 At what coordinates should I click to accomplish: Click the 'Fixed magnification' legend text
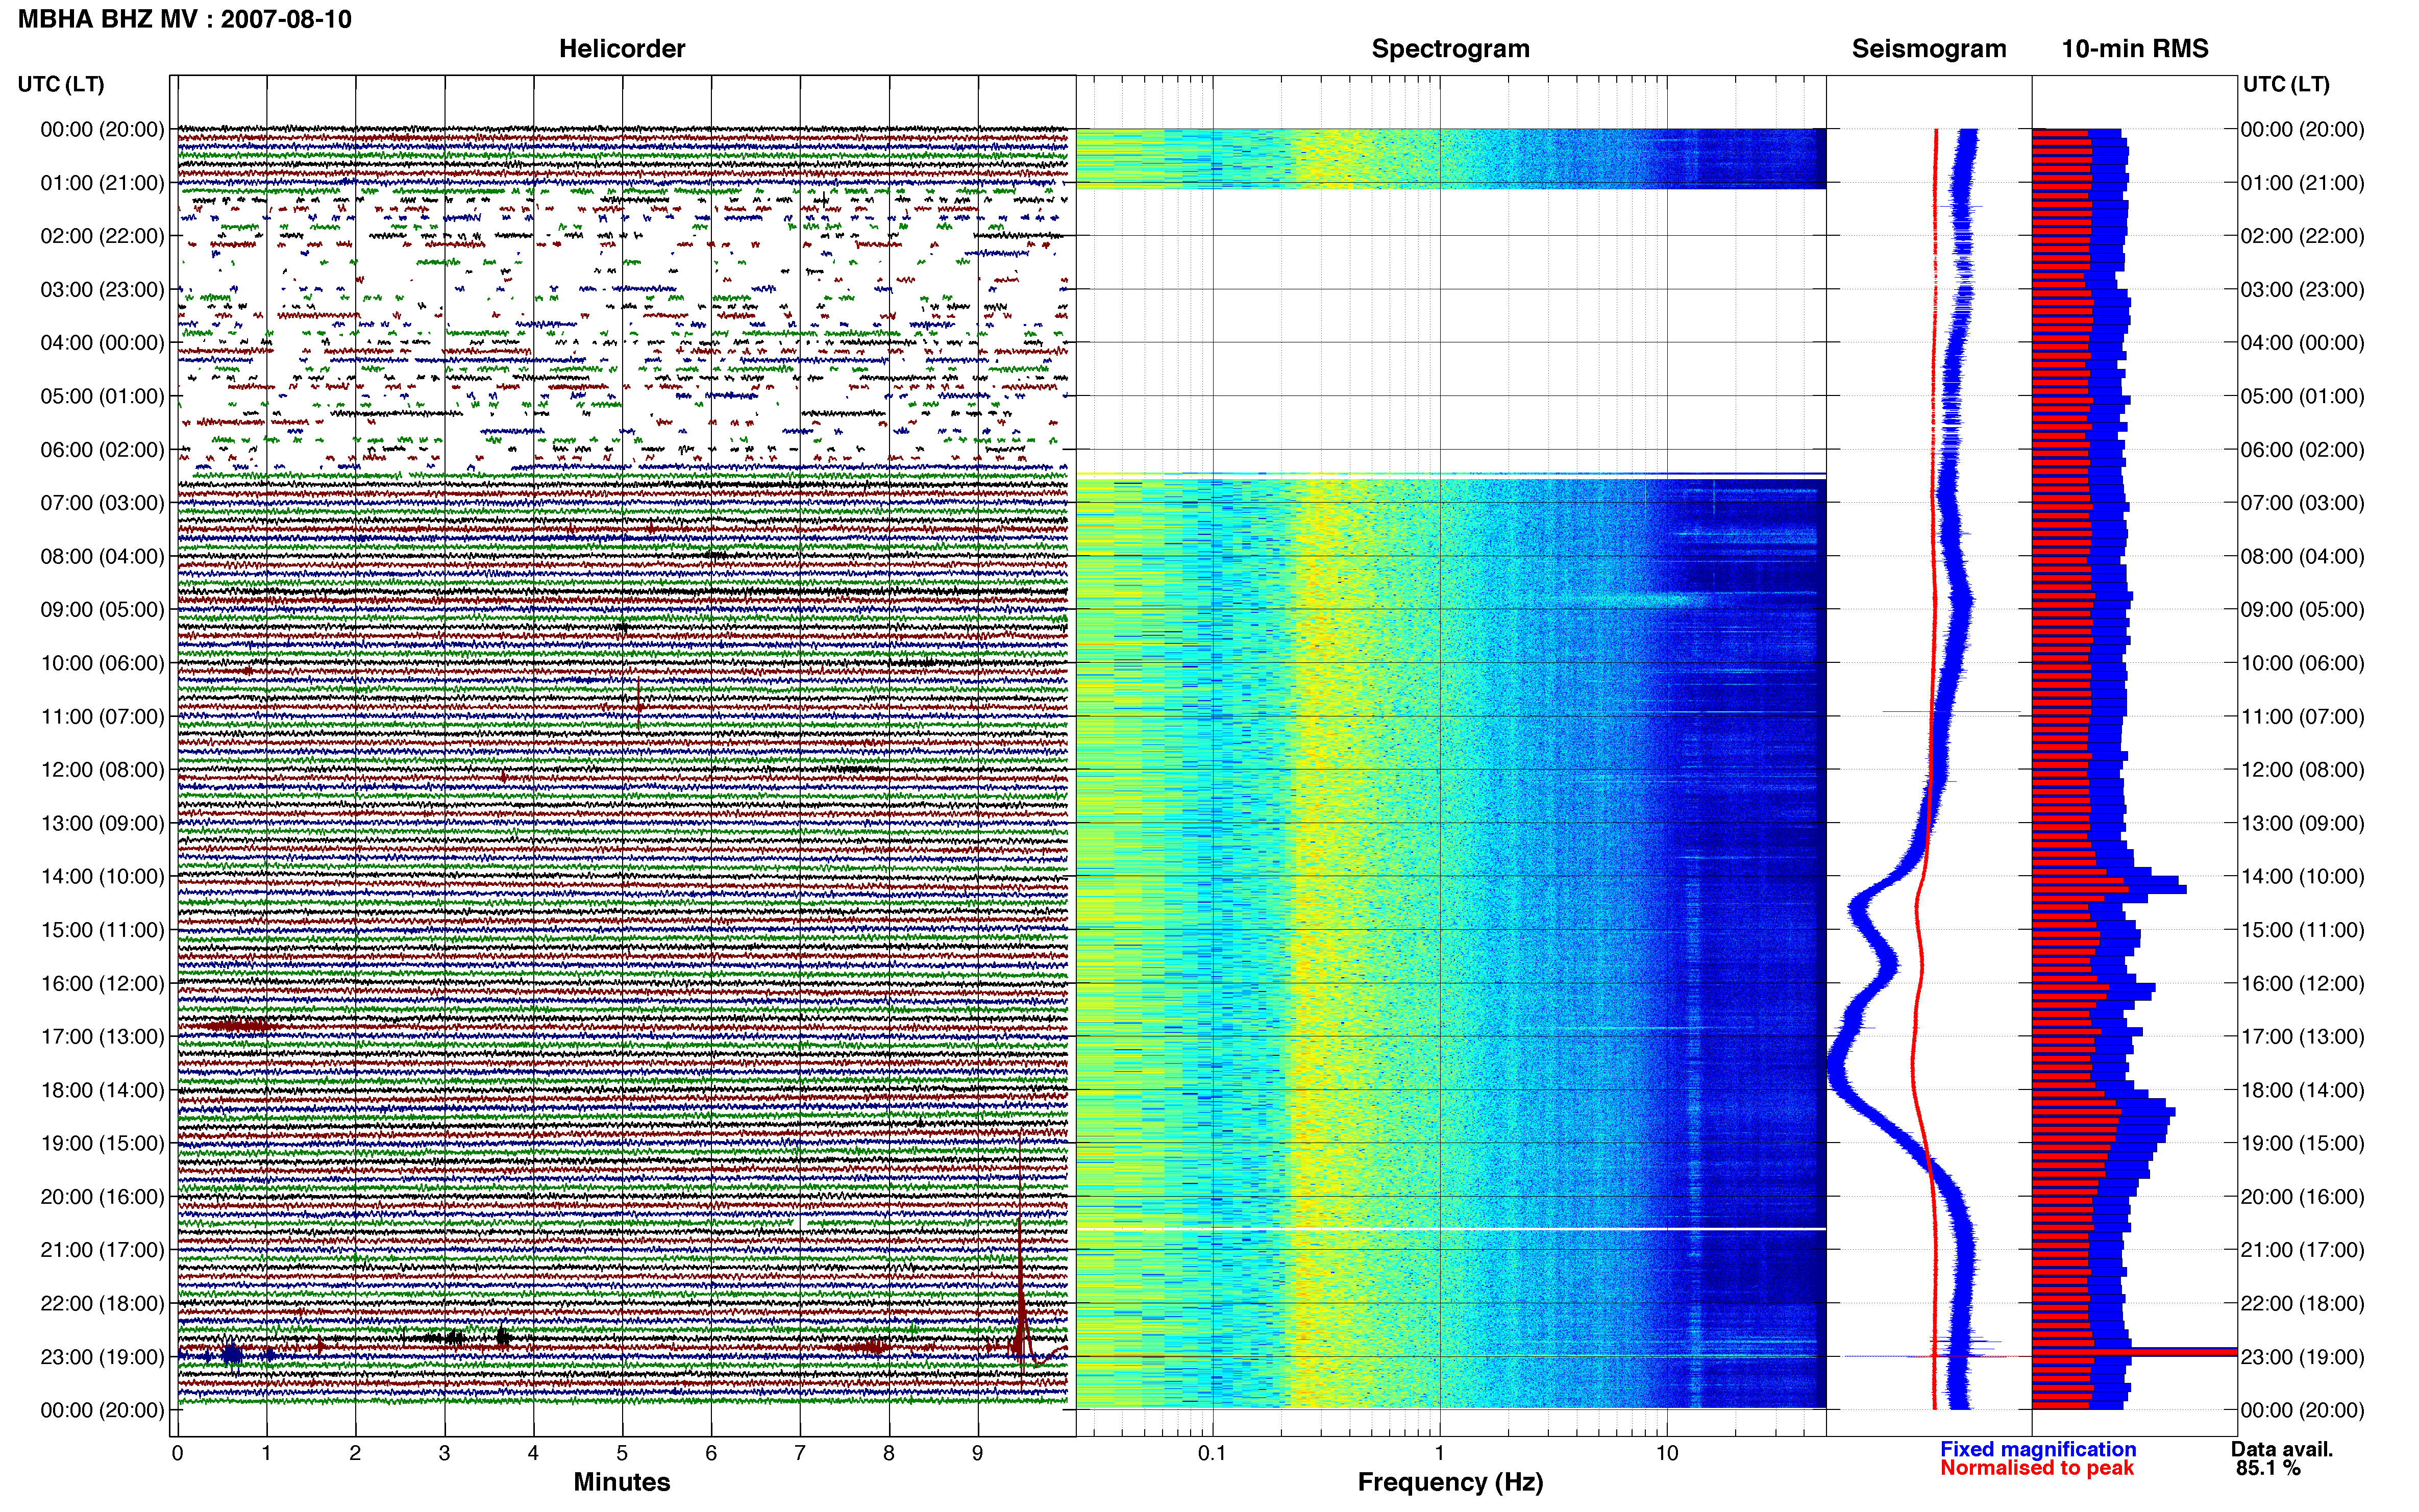click(x=2038, y=1449)
